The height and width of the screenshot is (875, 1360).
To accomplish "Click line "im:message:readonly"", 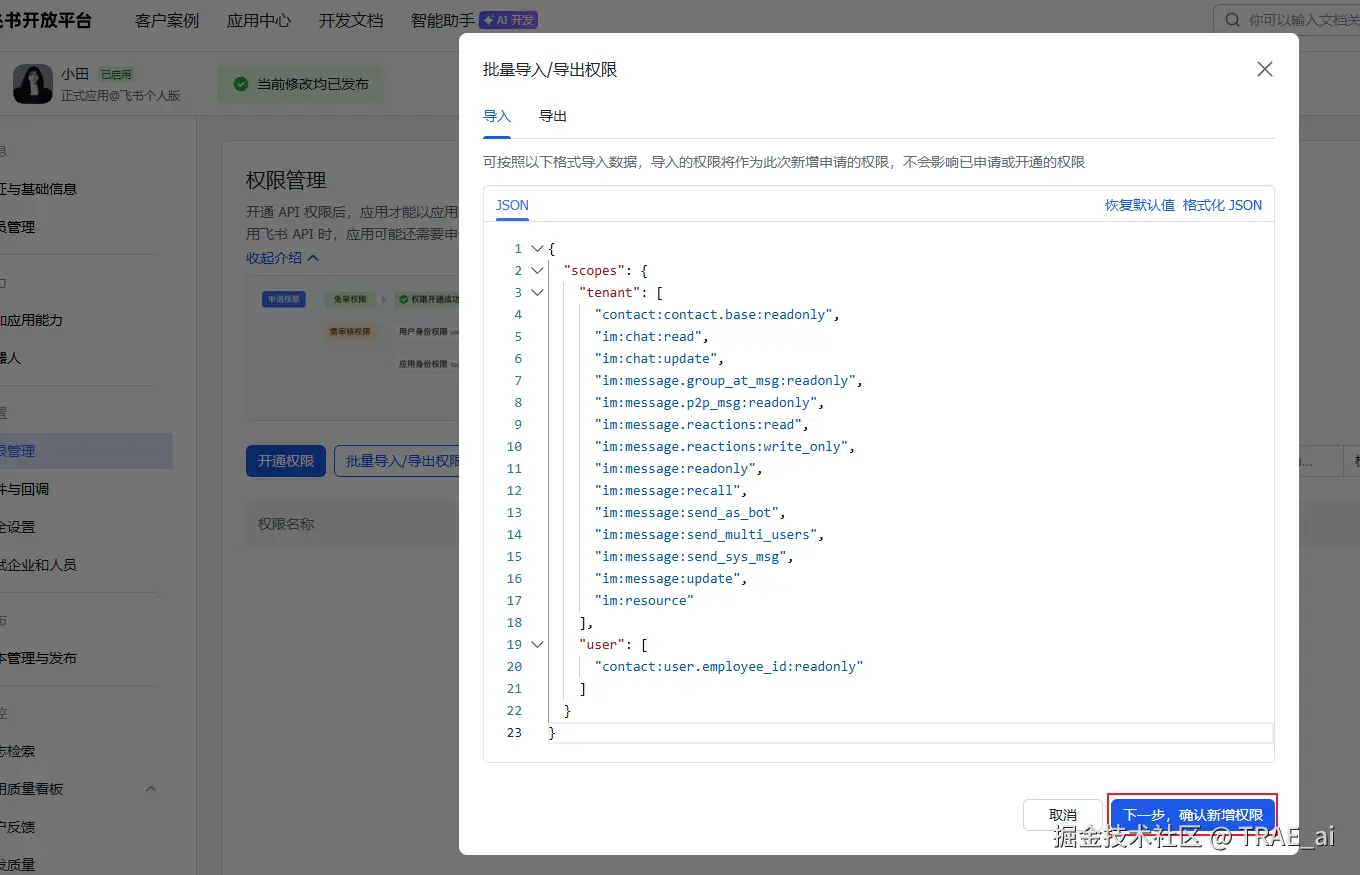I will pyautogui.click(x=674, y=469).
